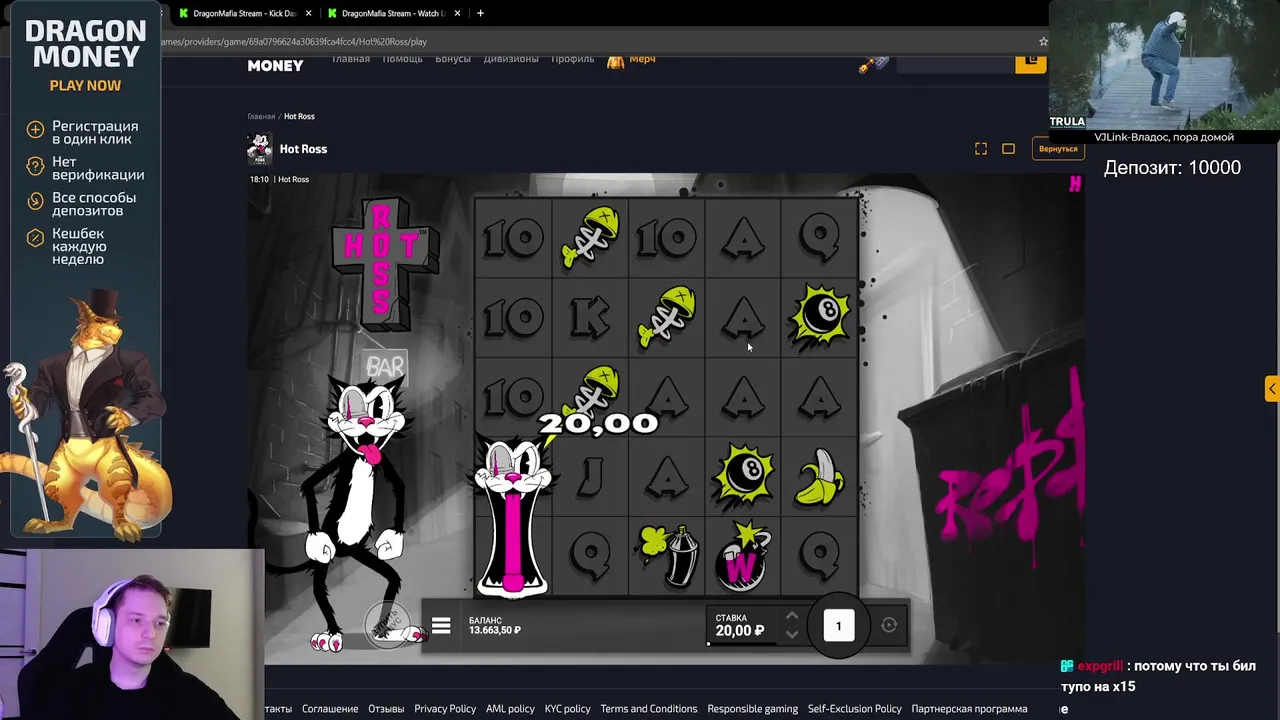Click the Нет верификации banner item
Viewport: 1280px width, 720px height.
(x=85, y=168)
